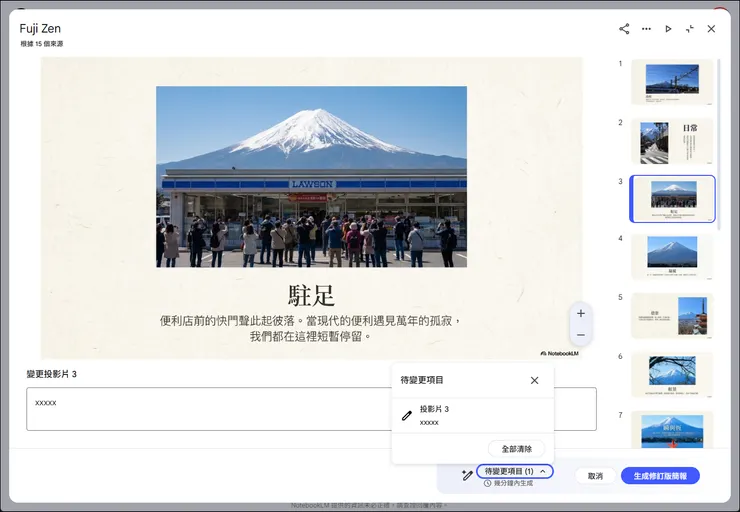Click the clock icon beside 幾分鐘內生成

pos(488,483)
